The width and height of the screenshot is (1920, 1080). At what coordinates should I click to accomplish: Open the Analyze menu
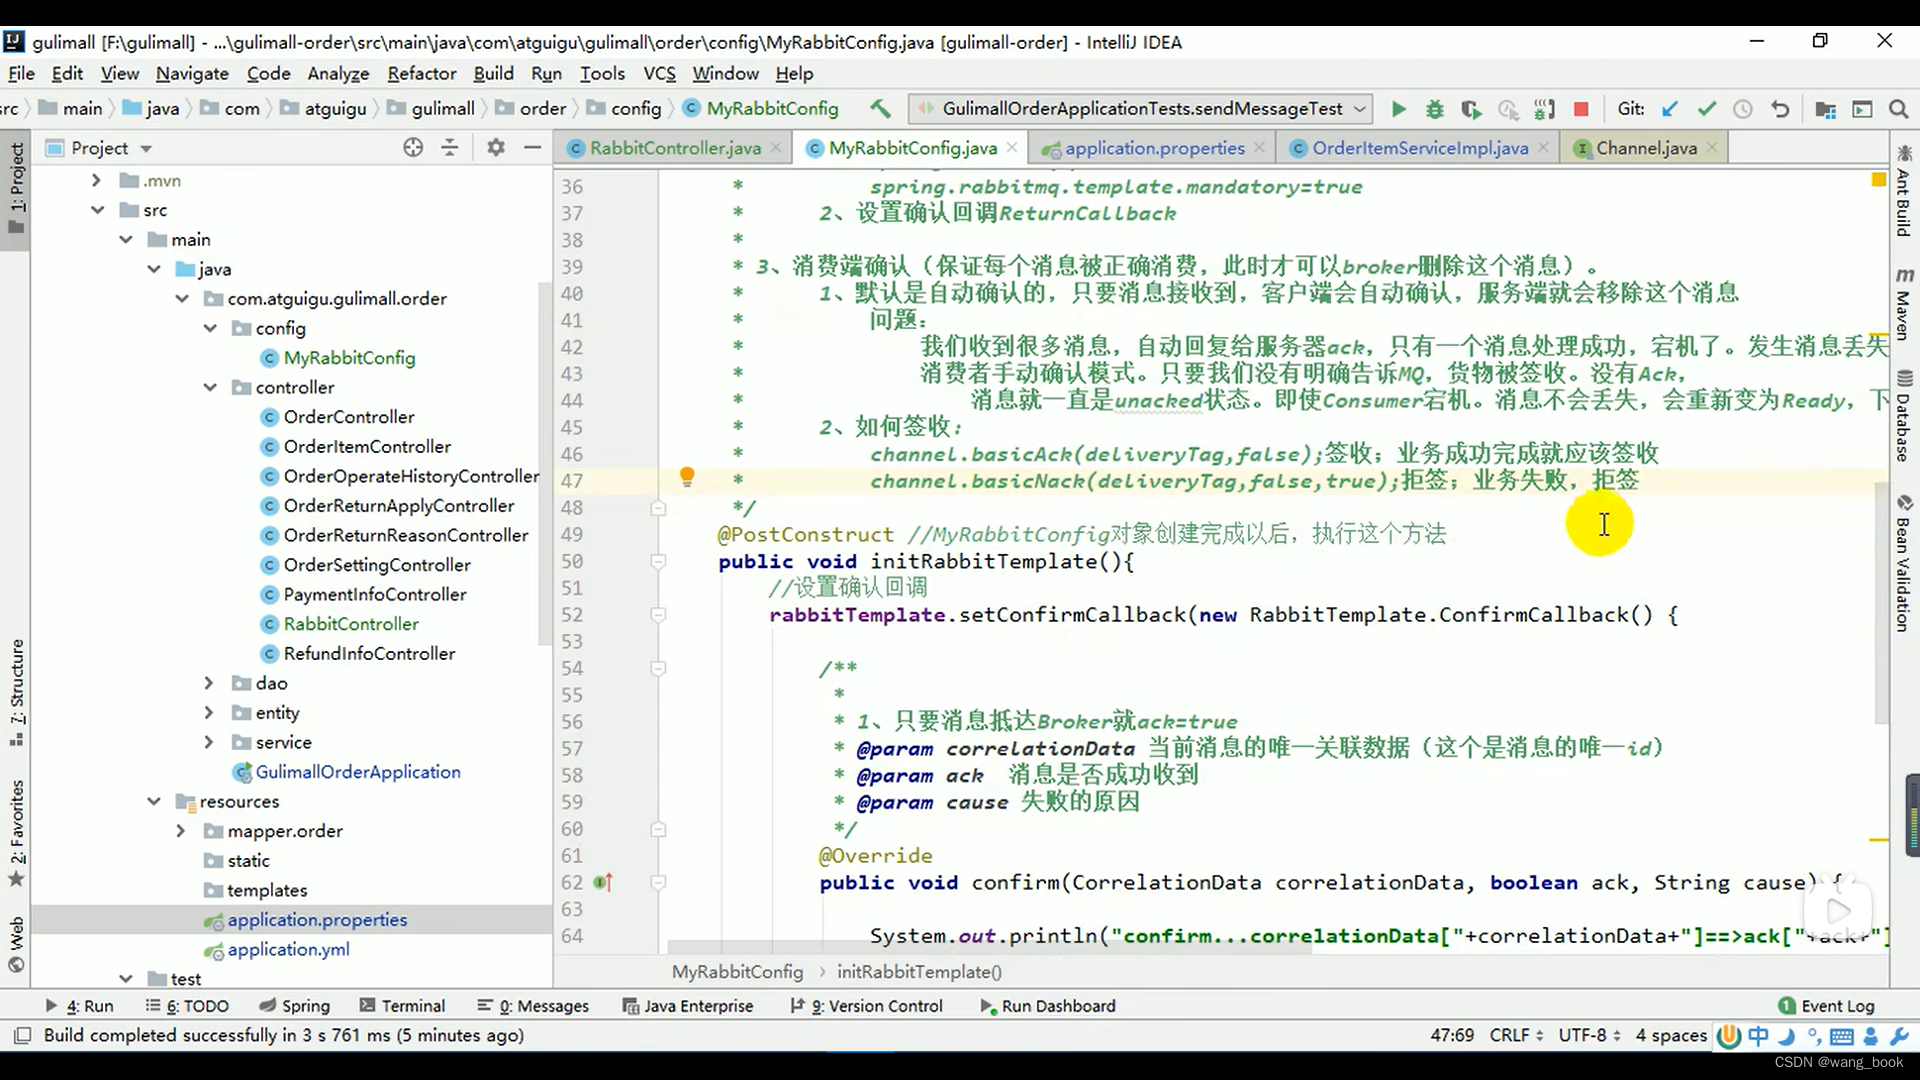tap(338, 73)
